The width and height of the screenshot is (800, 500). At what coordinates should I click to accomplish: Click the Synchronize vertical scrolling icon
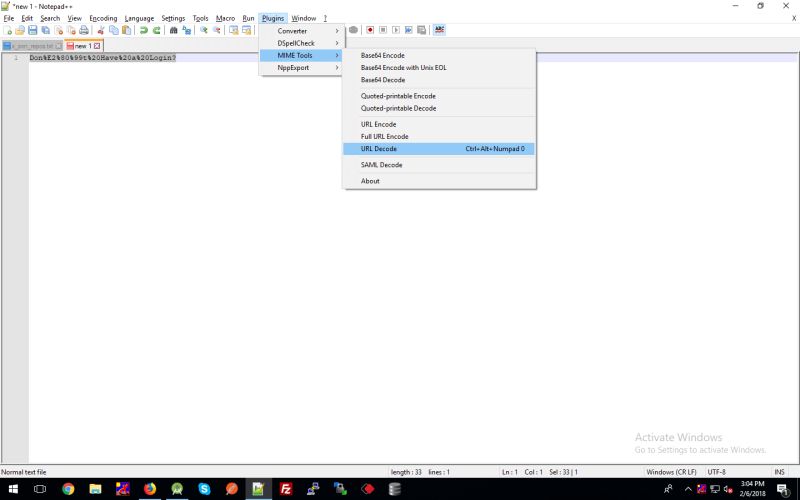(x=234, y=30)
